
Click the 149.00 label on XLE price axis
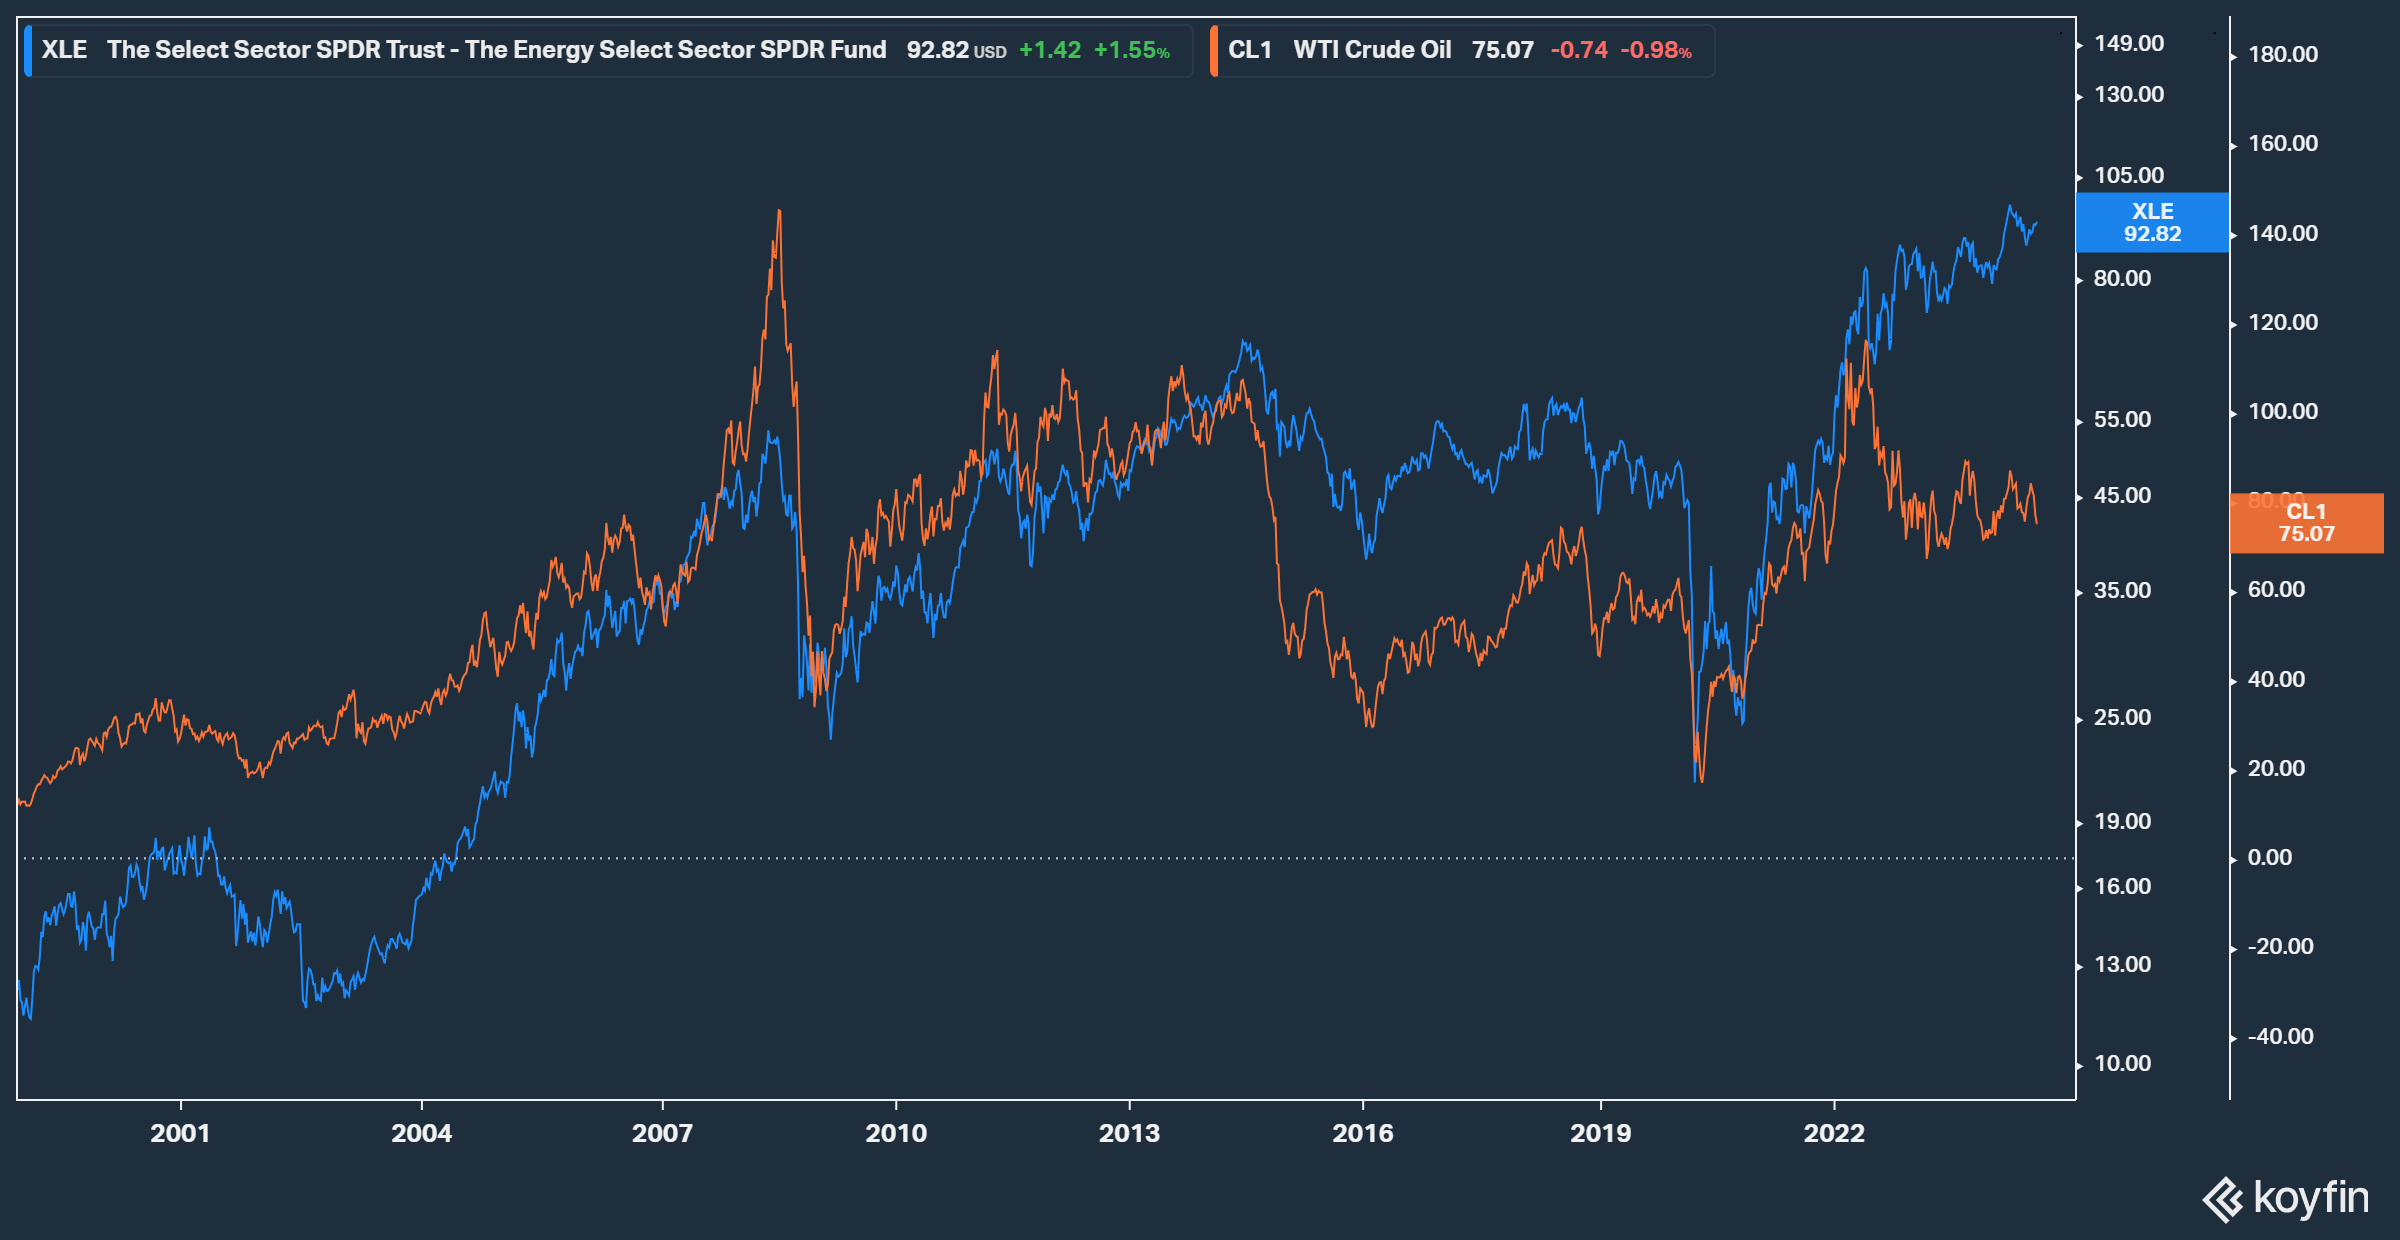pos(2128,44)
